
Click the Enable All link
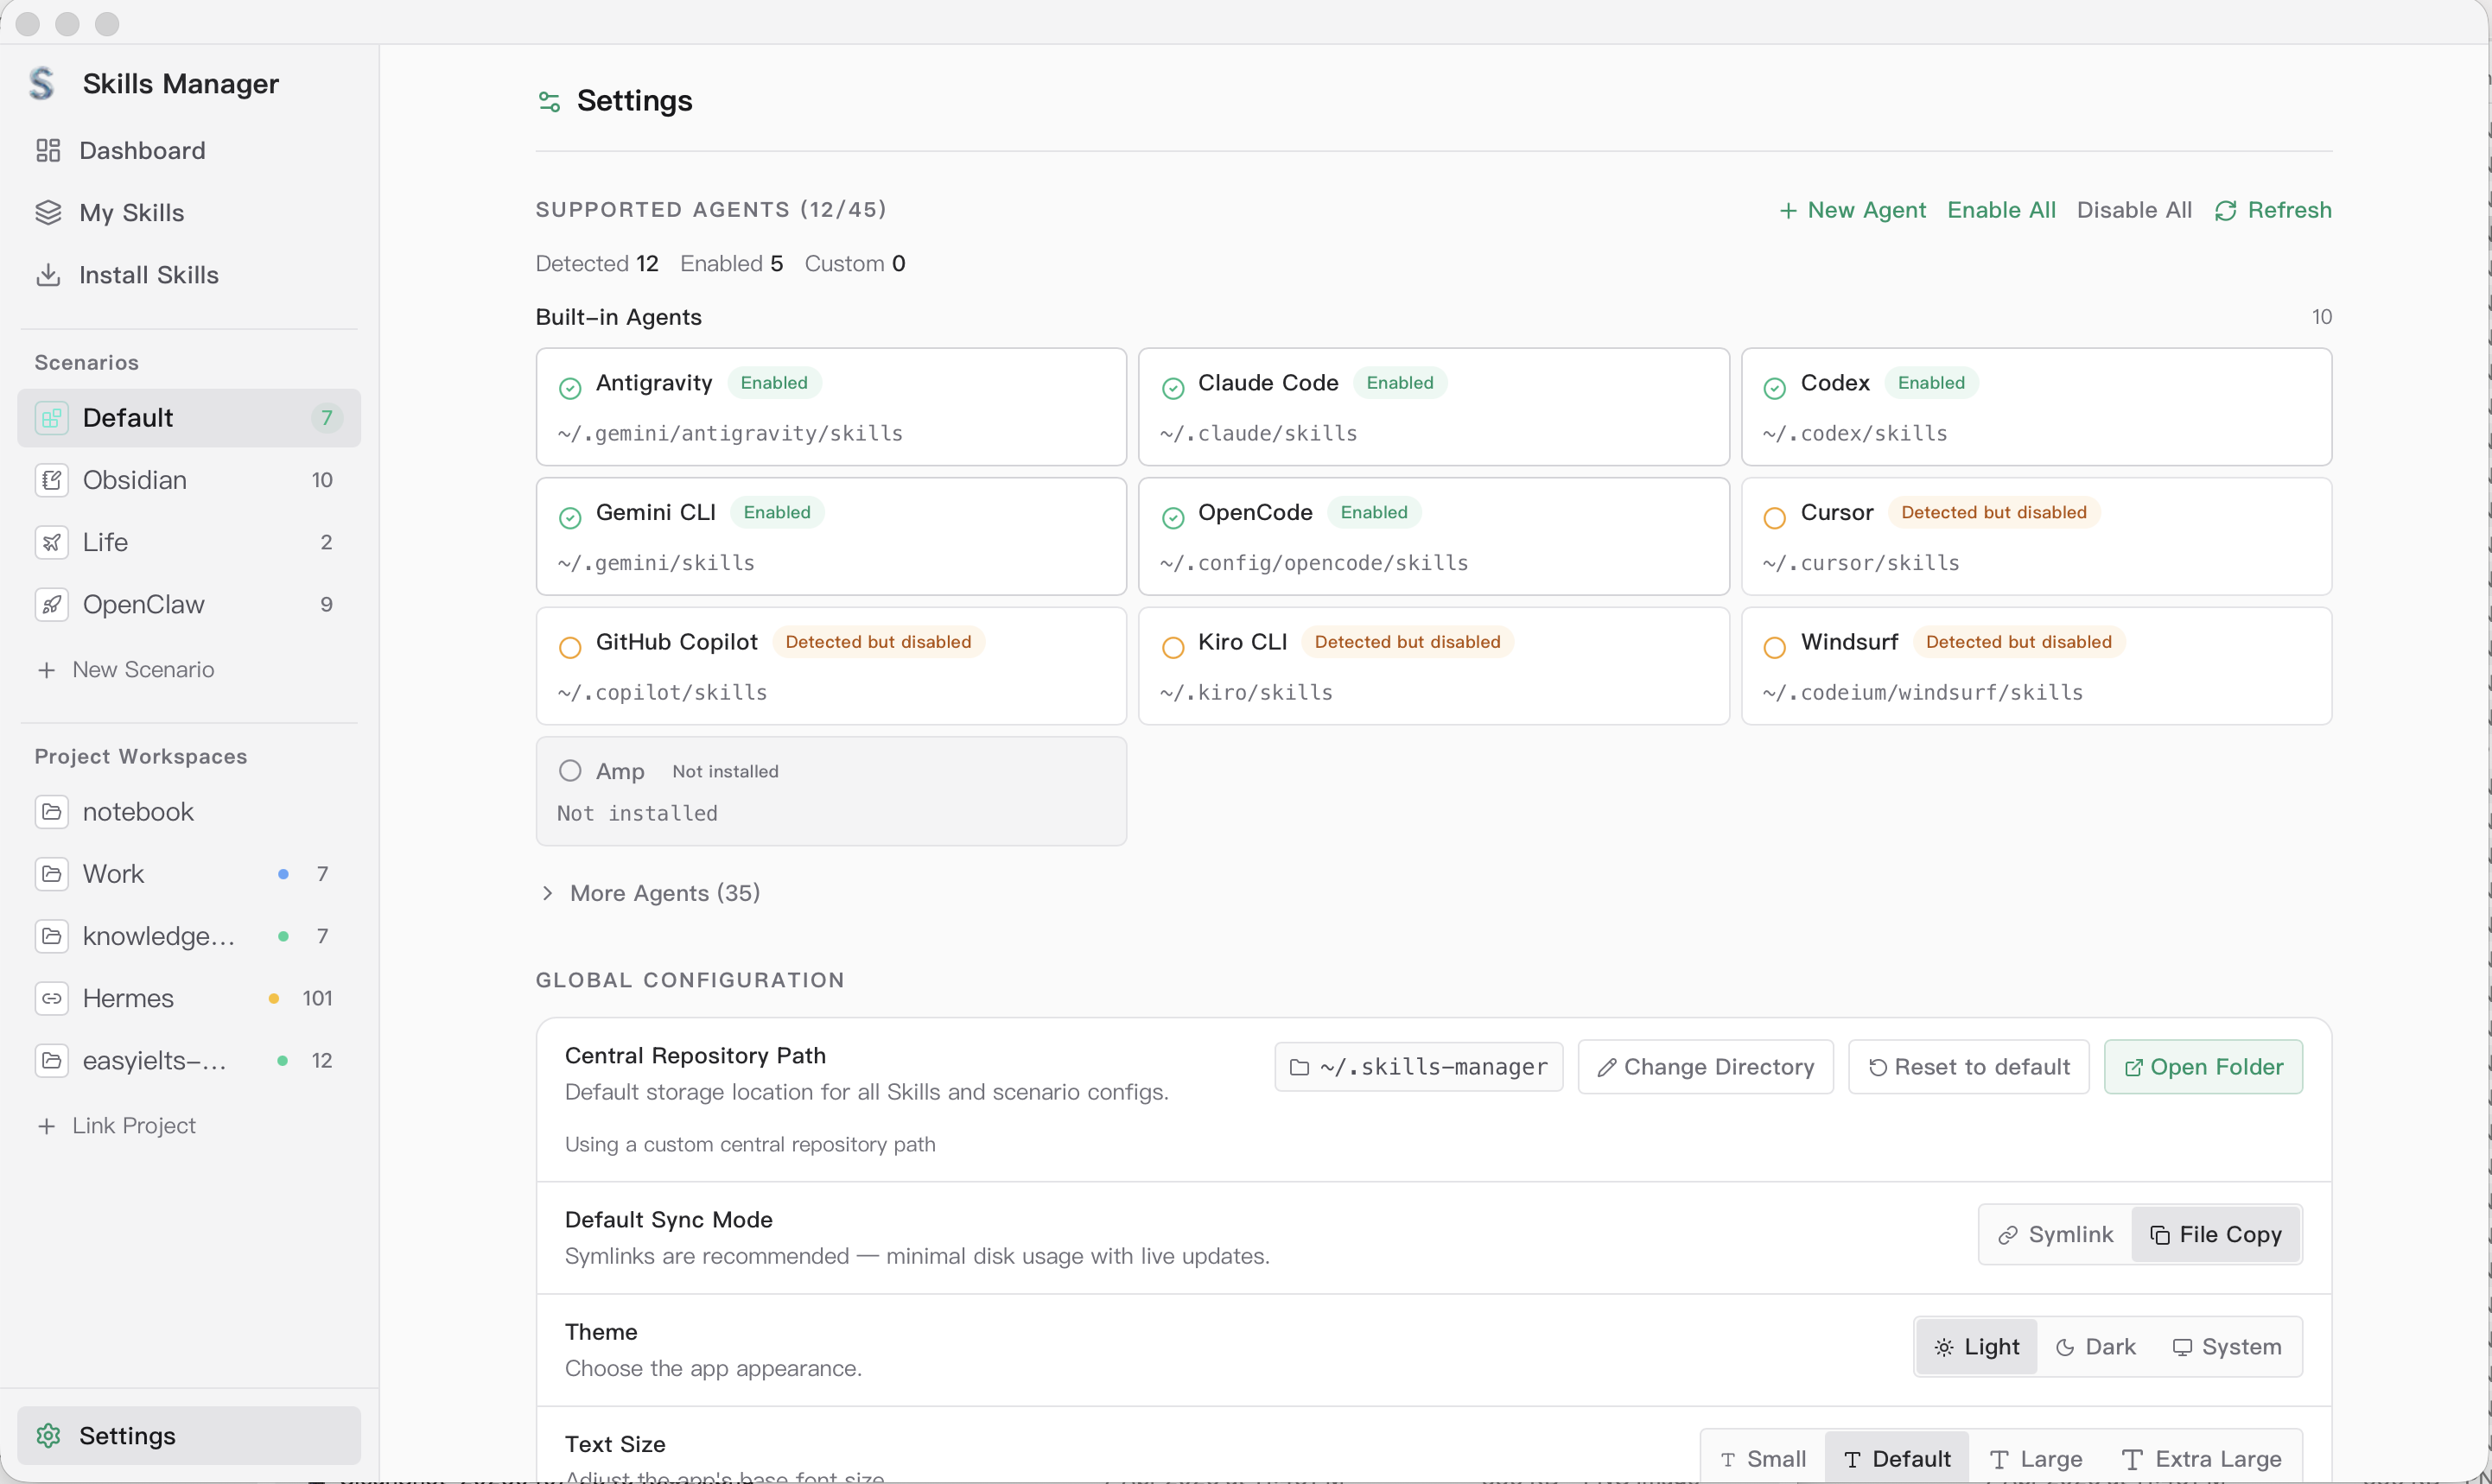2001,210
